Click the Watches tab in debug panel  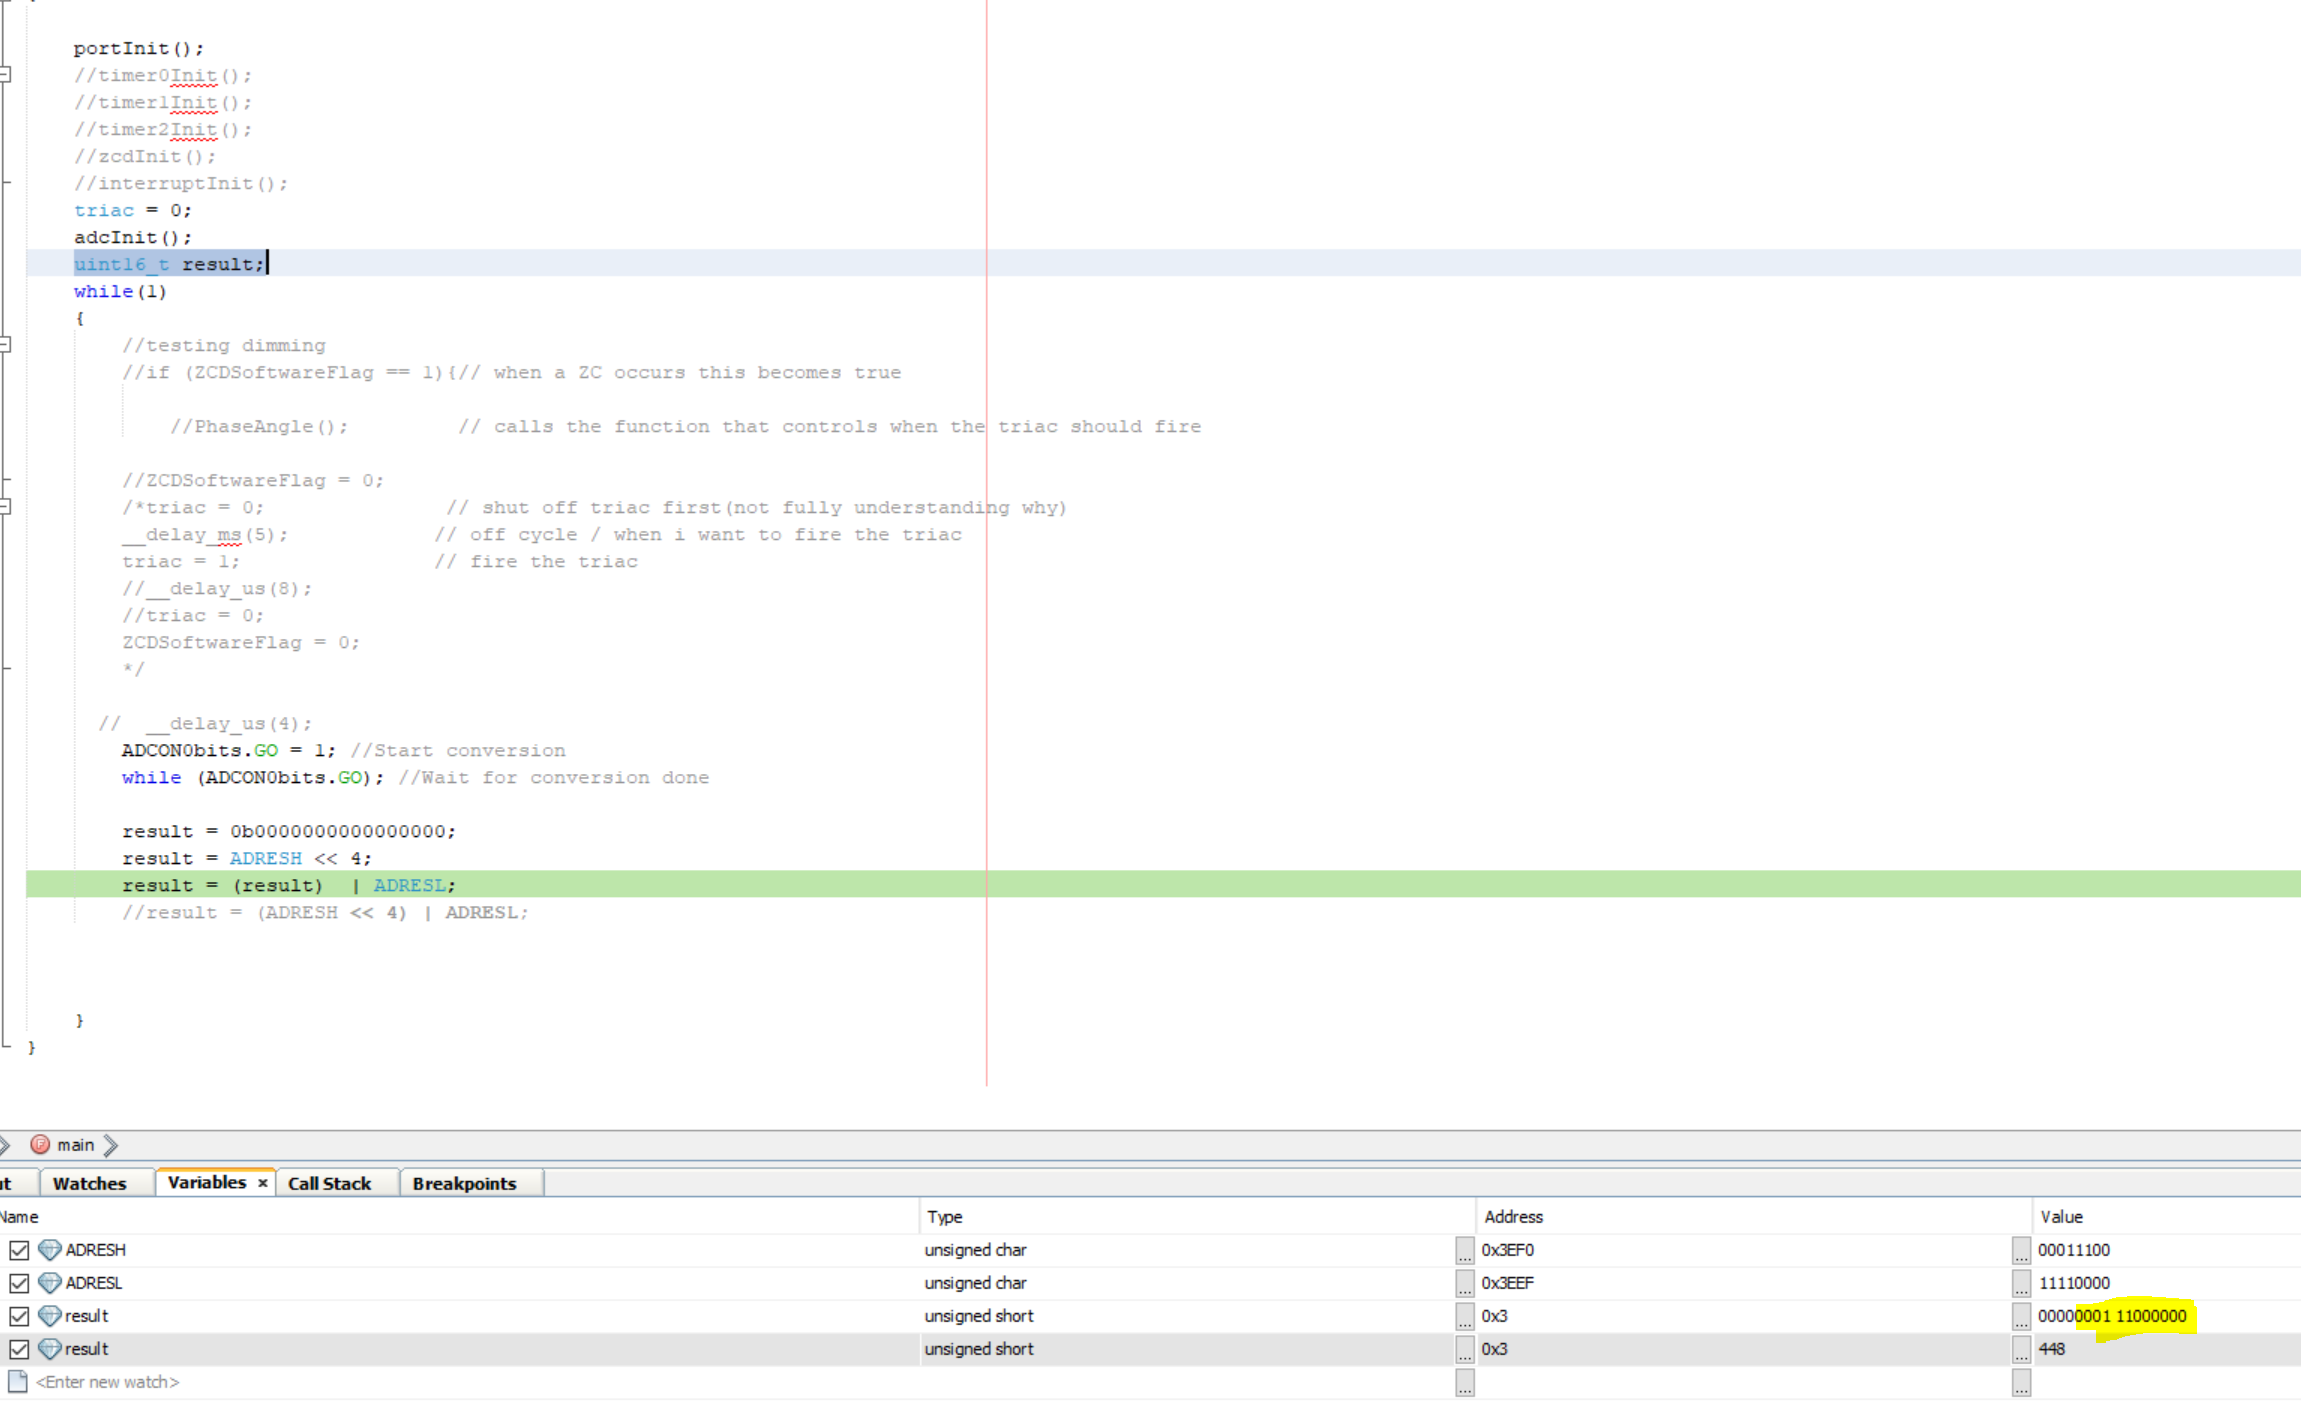tap(89, 1183)
